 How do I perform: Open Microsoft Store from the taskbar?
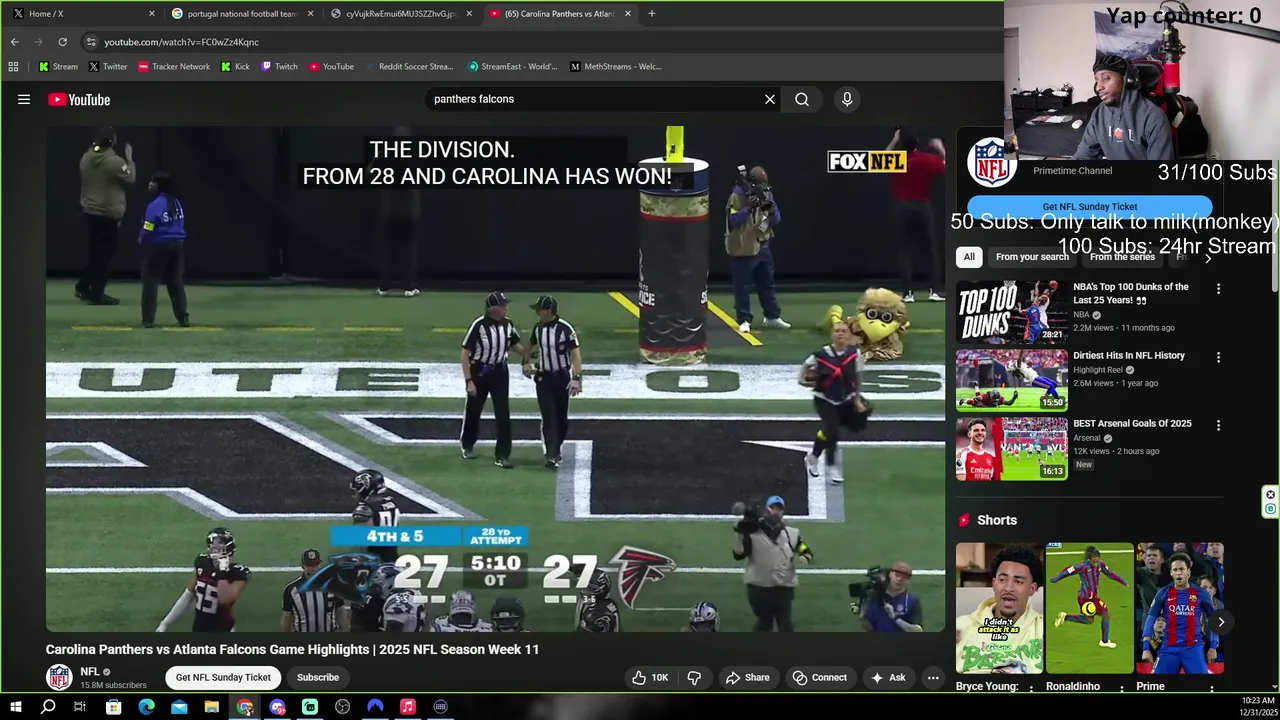[114, 707]
